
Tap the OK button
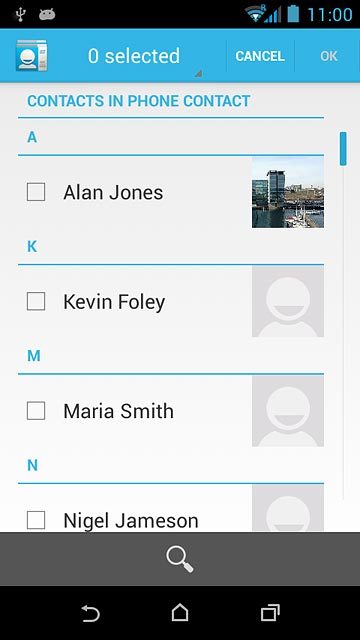[329, 56]
